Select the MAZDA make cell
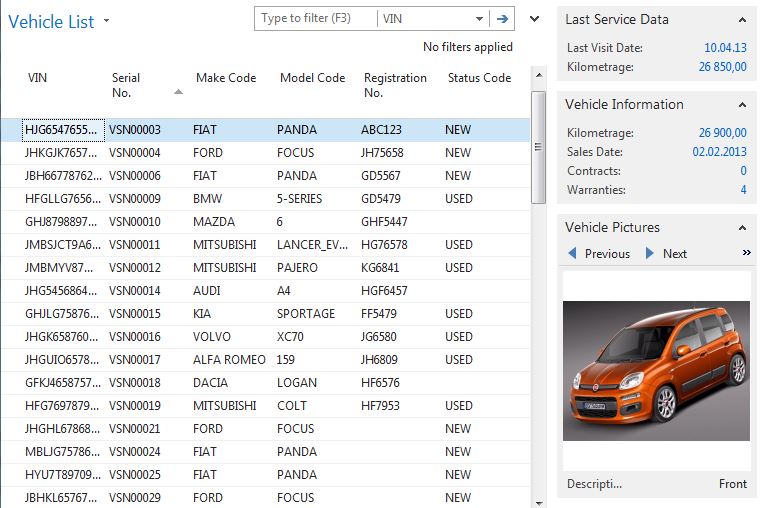763x508 pixels. [214, 222]
